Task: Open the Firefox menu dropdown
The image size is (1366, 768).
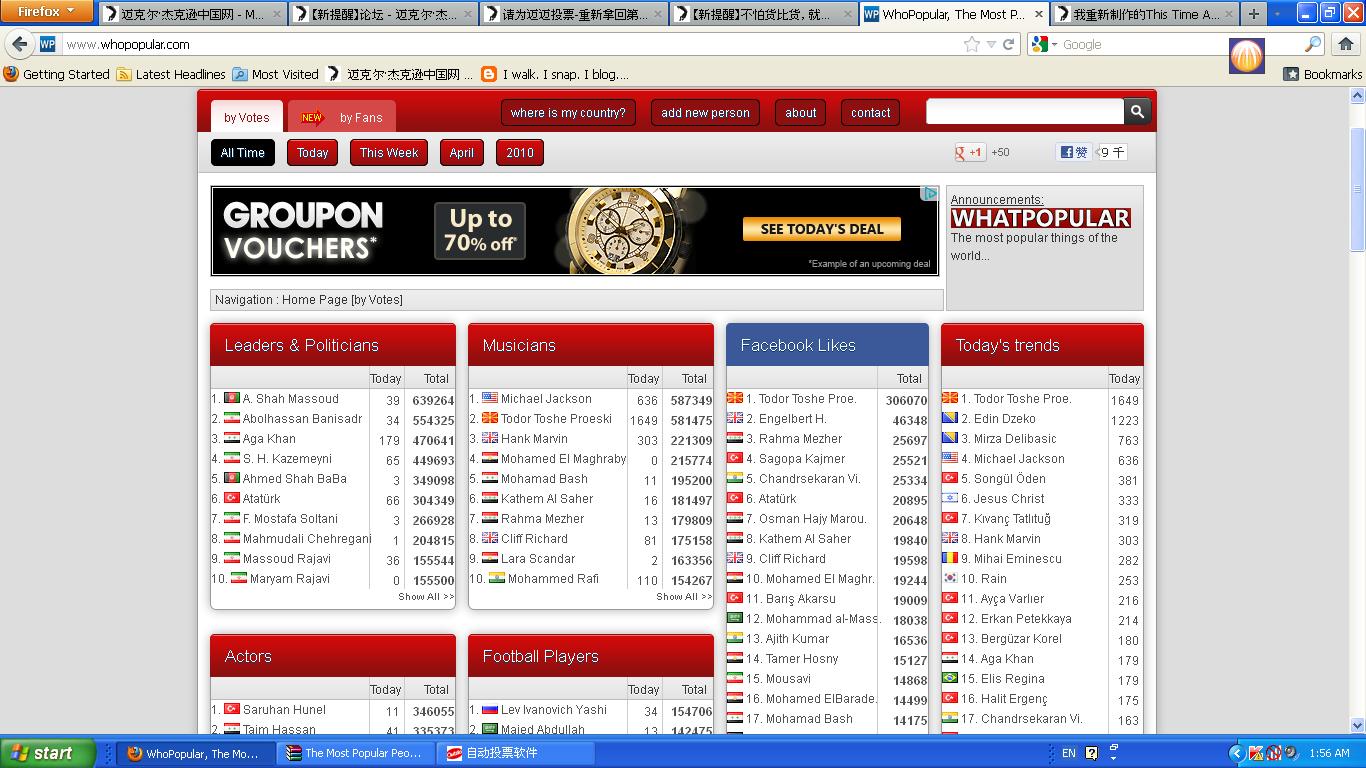Action: click(x=47, y=12)
